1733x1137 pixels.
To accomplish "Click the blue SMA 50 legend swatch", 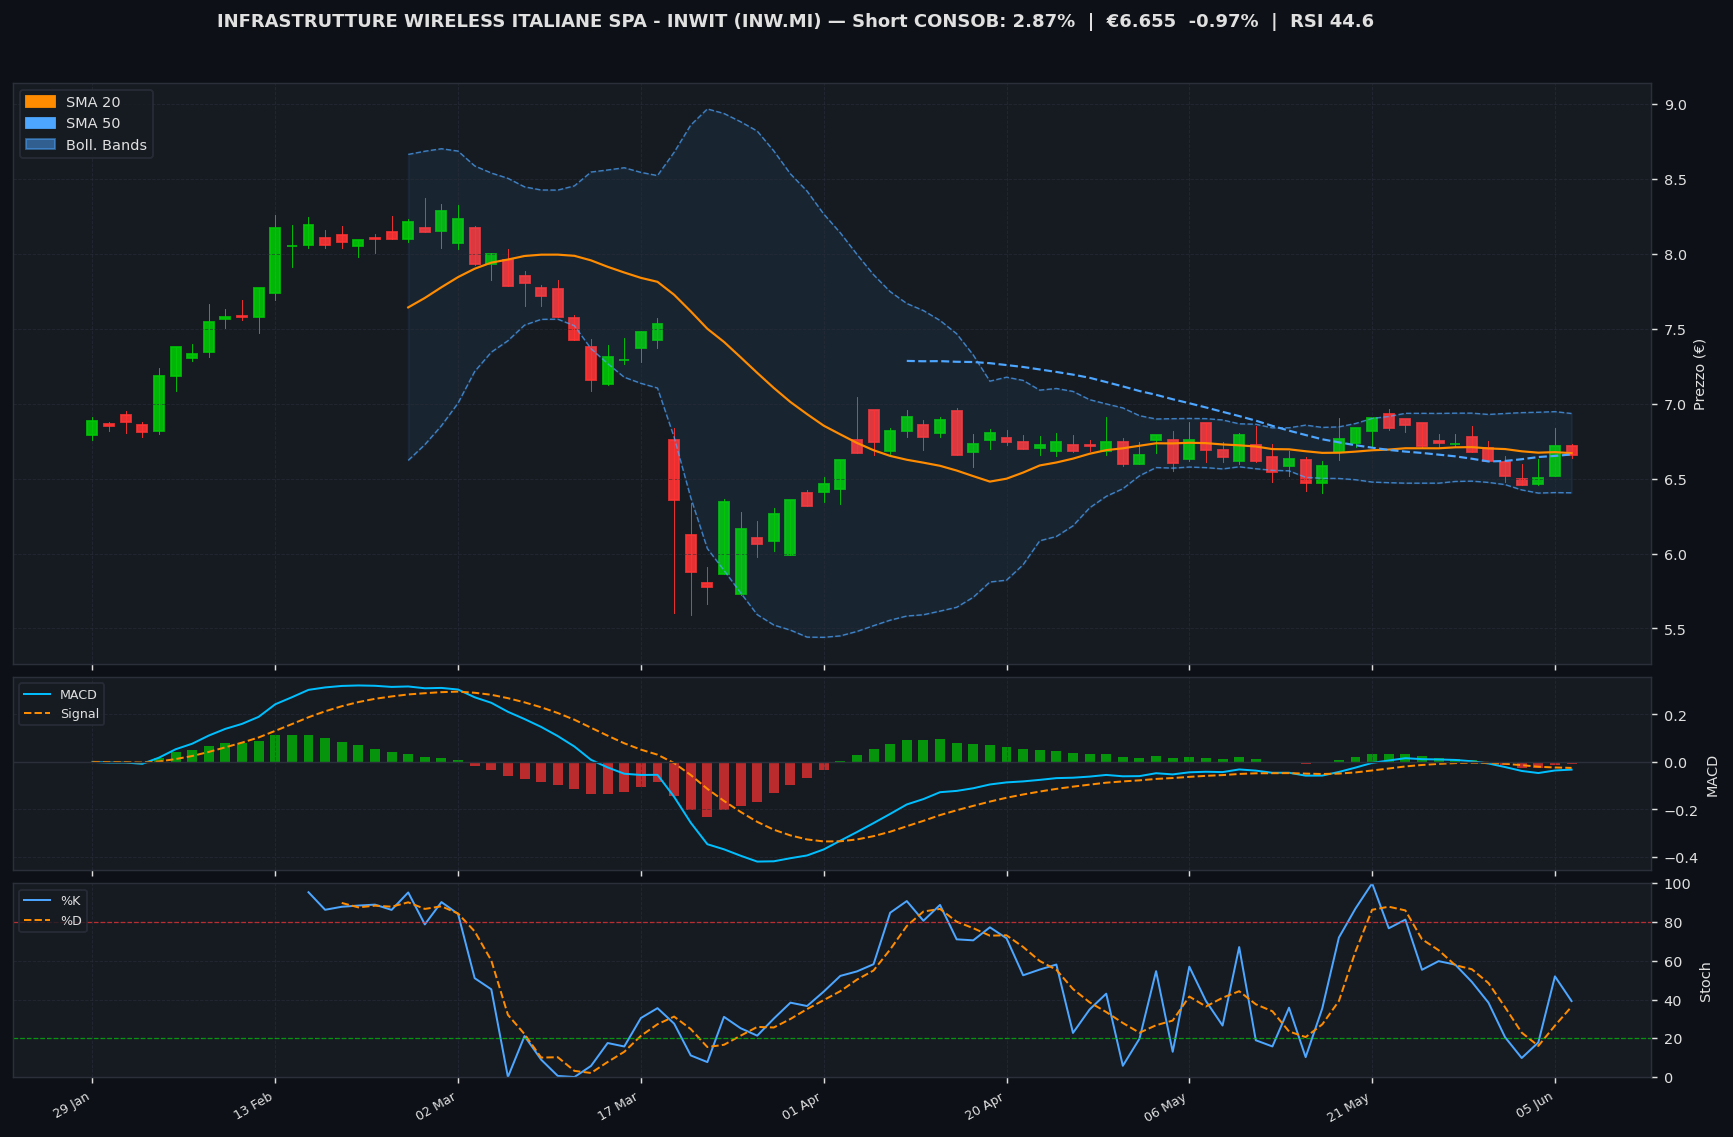I will click(41, 124).
